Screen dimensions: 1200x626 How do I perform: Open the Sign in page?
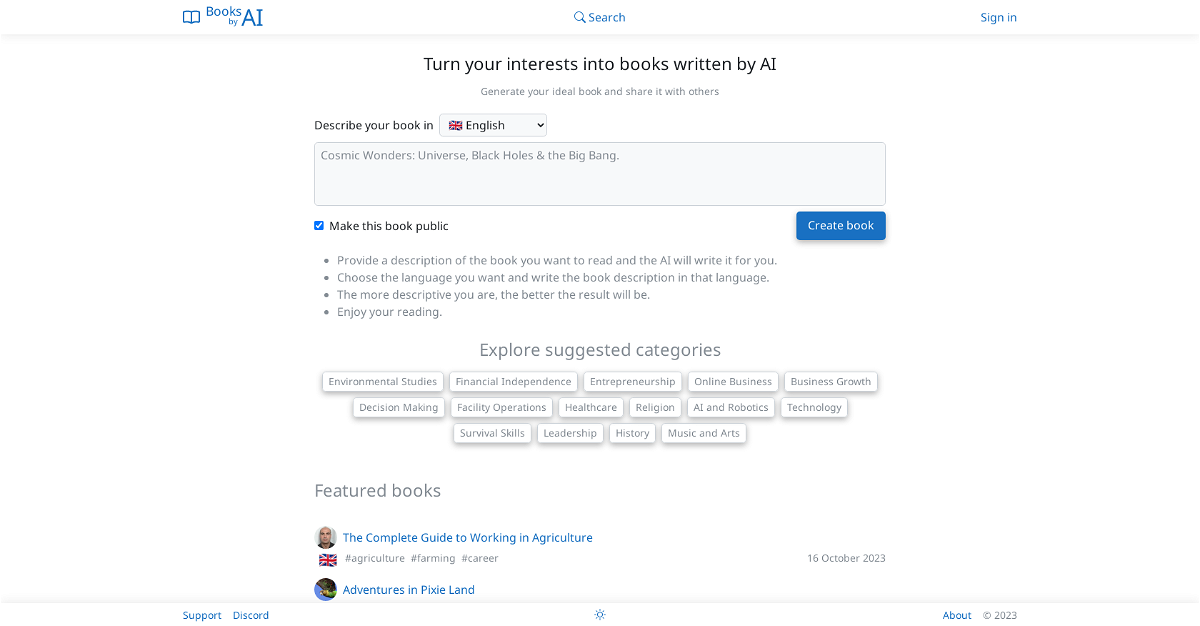click(998, 17)
